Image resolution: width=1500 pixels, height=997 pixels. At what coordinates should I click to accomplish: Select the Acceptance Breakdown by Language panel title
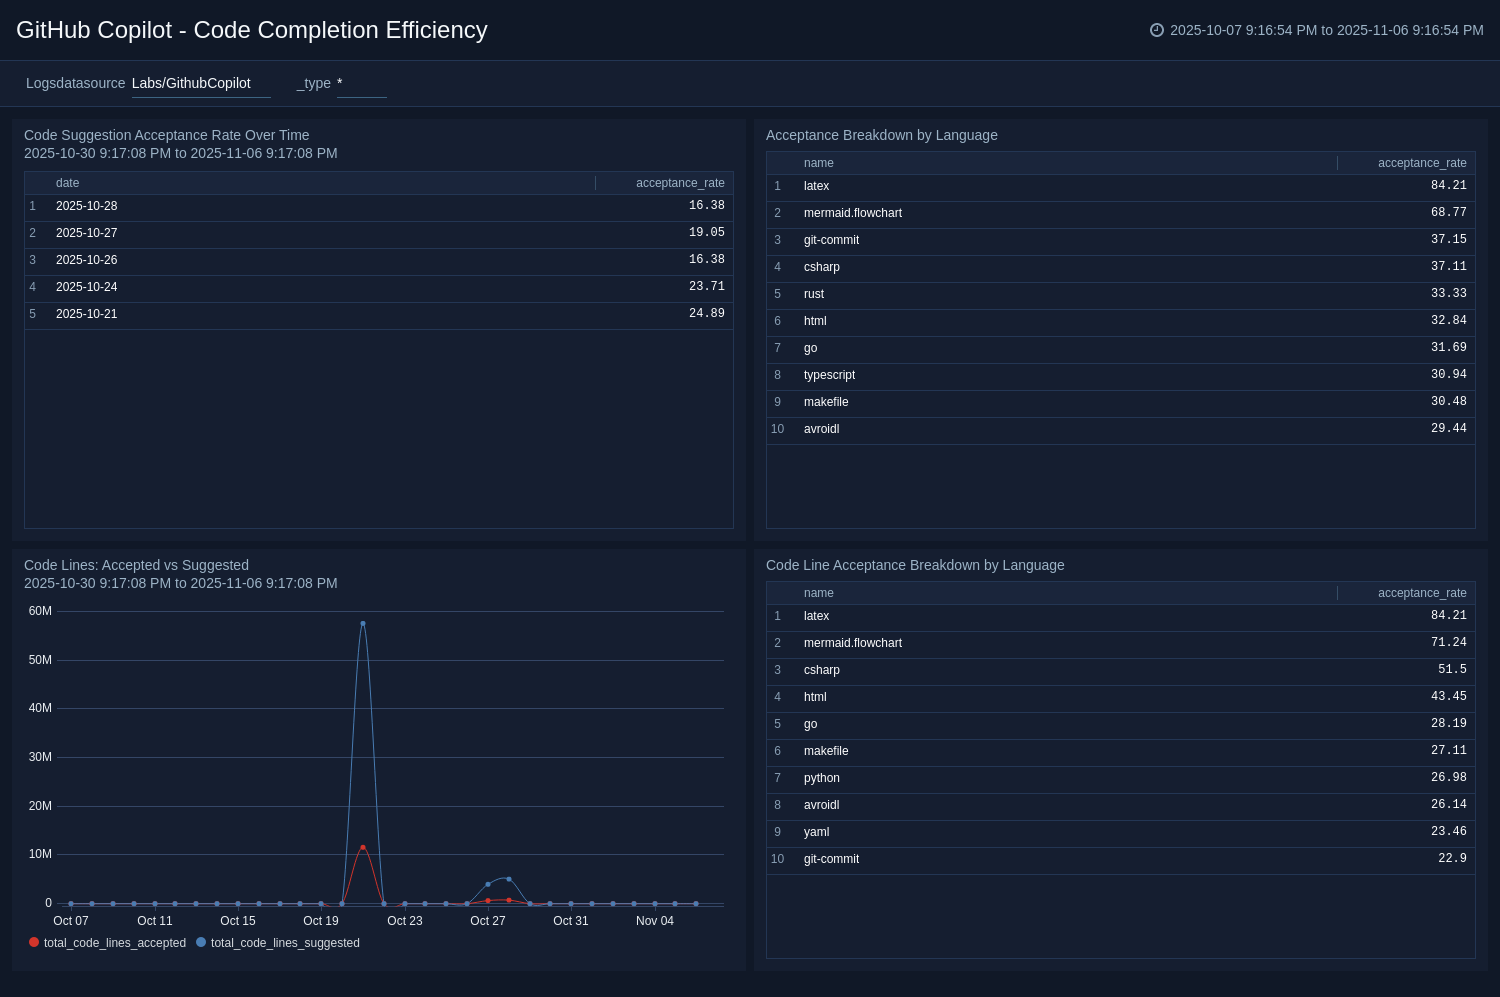coord(882,135)
